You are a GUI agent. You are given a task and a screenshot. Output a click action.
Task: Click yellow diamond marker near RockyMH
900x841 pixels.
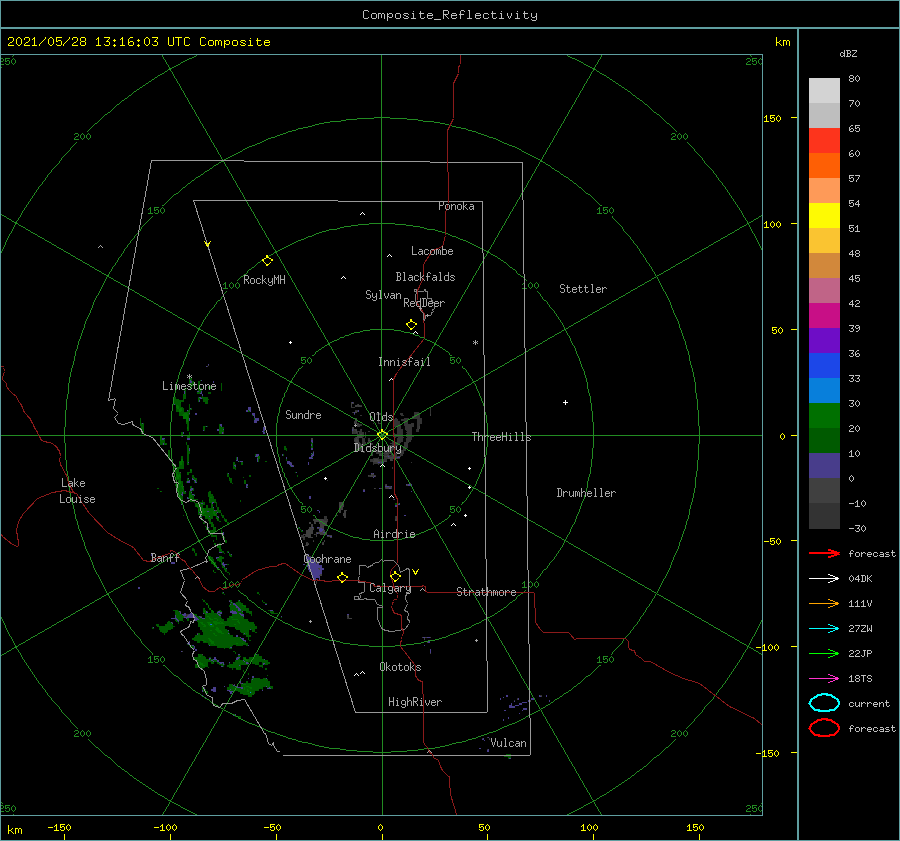tap(267, 261)
